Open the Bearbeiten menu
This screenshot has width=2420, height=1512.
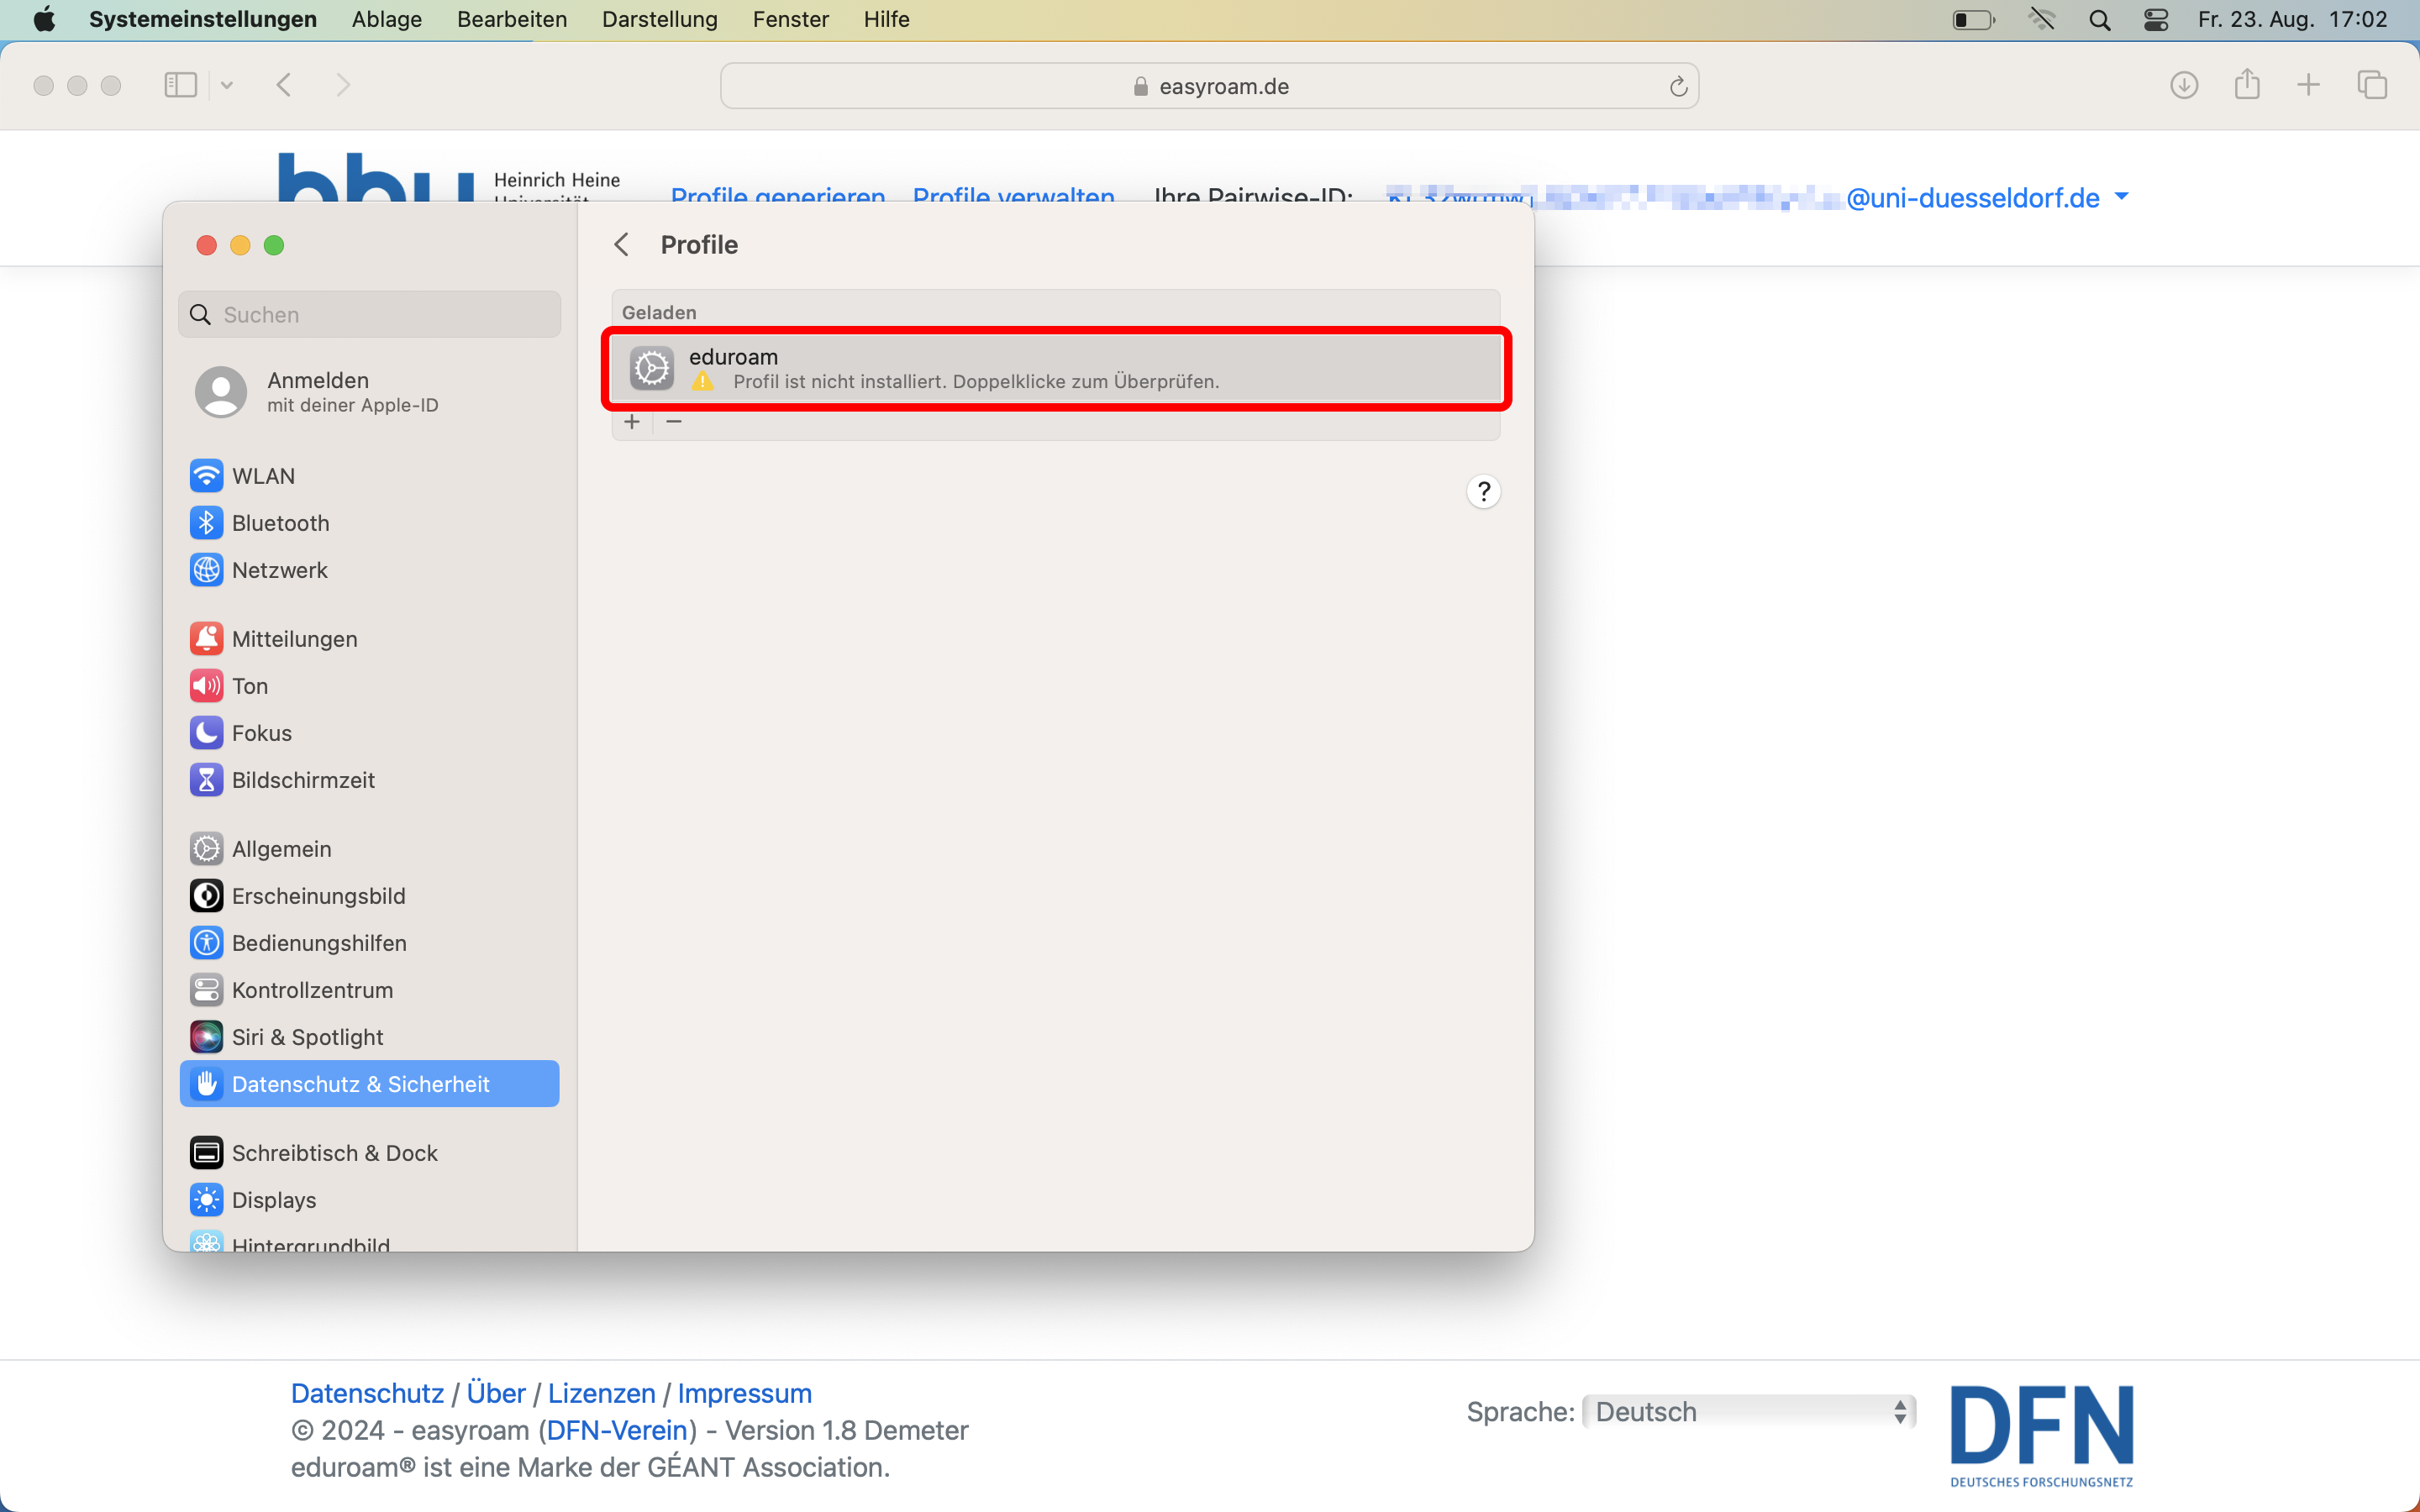coord(511,19)
